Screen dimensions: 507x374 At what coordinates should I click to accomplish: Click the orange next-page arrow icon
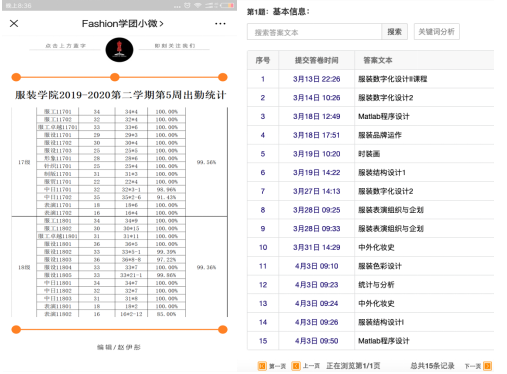tap(488, 366)
